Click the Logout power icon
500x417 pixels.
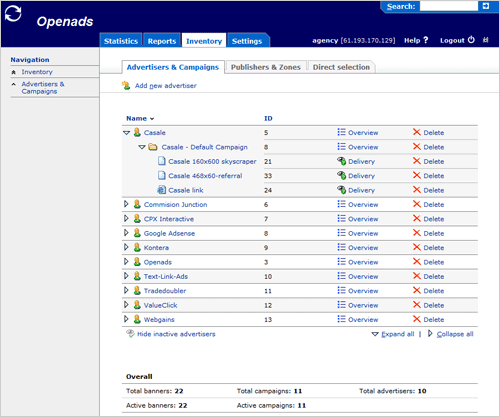471,40
